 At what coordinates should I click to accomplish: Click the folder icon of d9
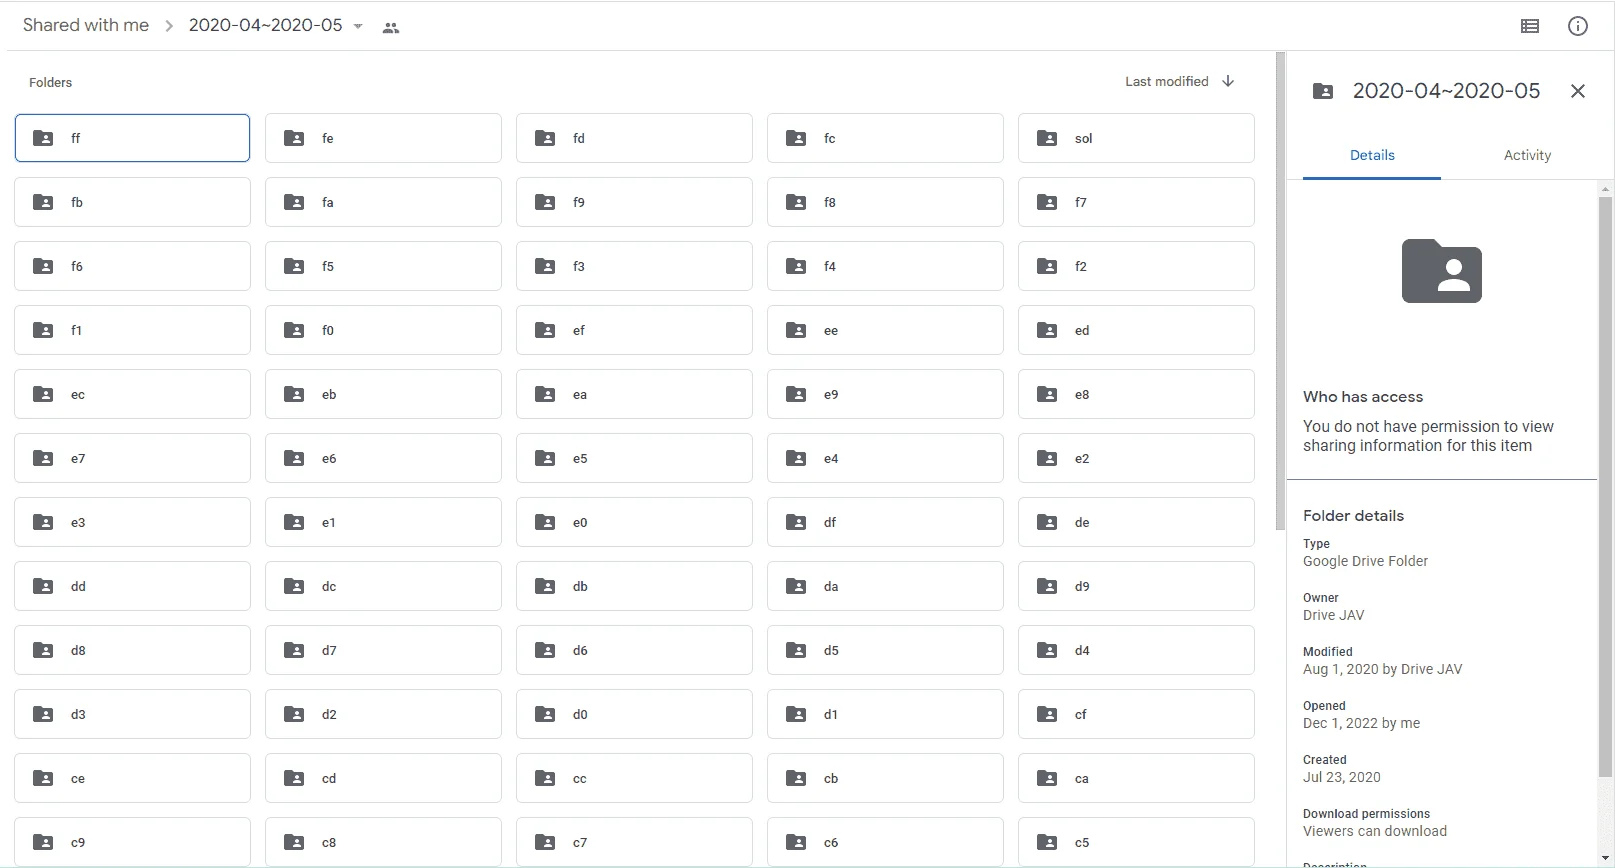point(1047,586)
